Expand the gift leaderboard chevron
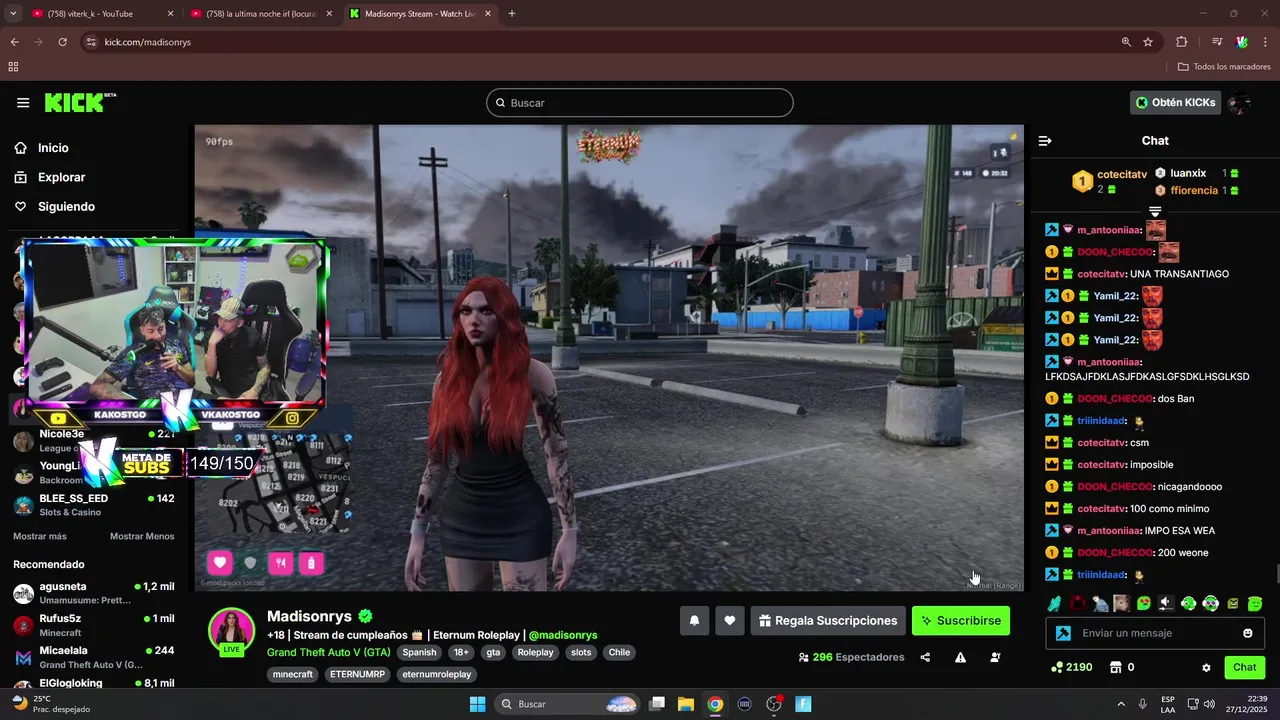Viewport: 1280px width, 720px height. [1155, 212]
